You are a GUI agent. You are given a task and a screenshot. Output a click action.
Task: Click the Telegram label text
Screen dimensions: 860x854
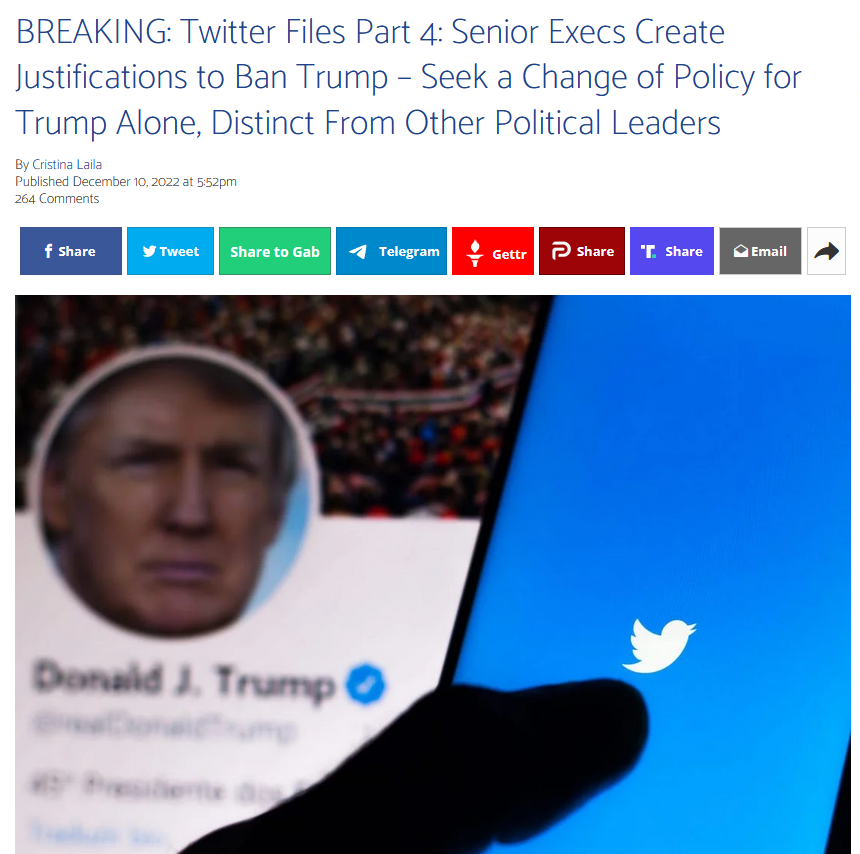coord(409,251)
